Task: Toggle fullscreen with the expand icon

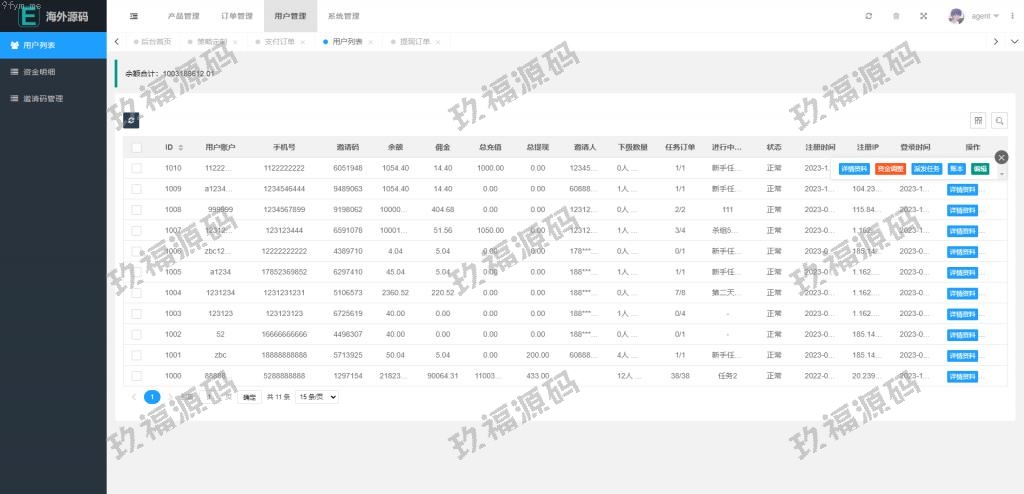Action: [923, 16]
